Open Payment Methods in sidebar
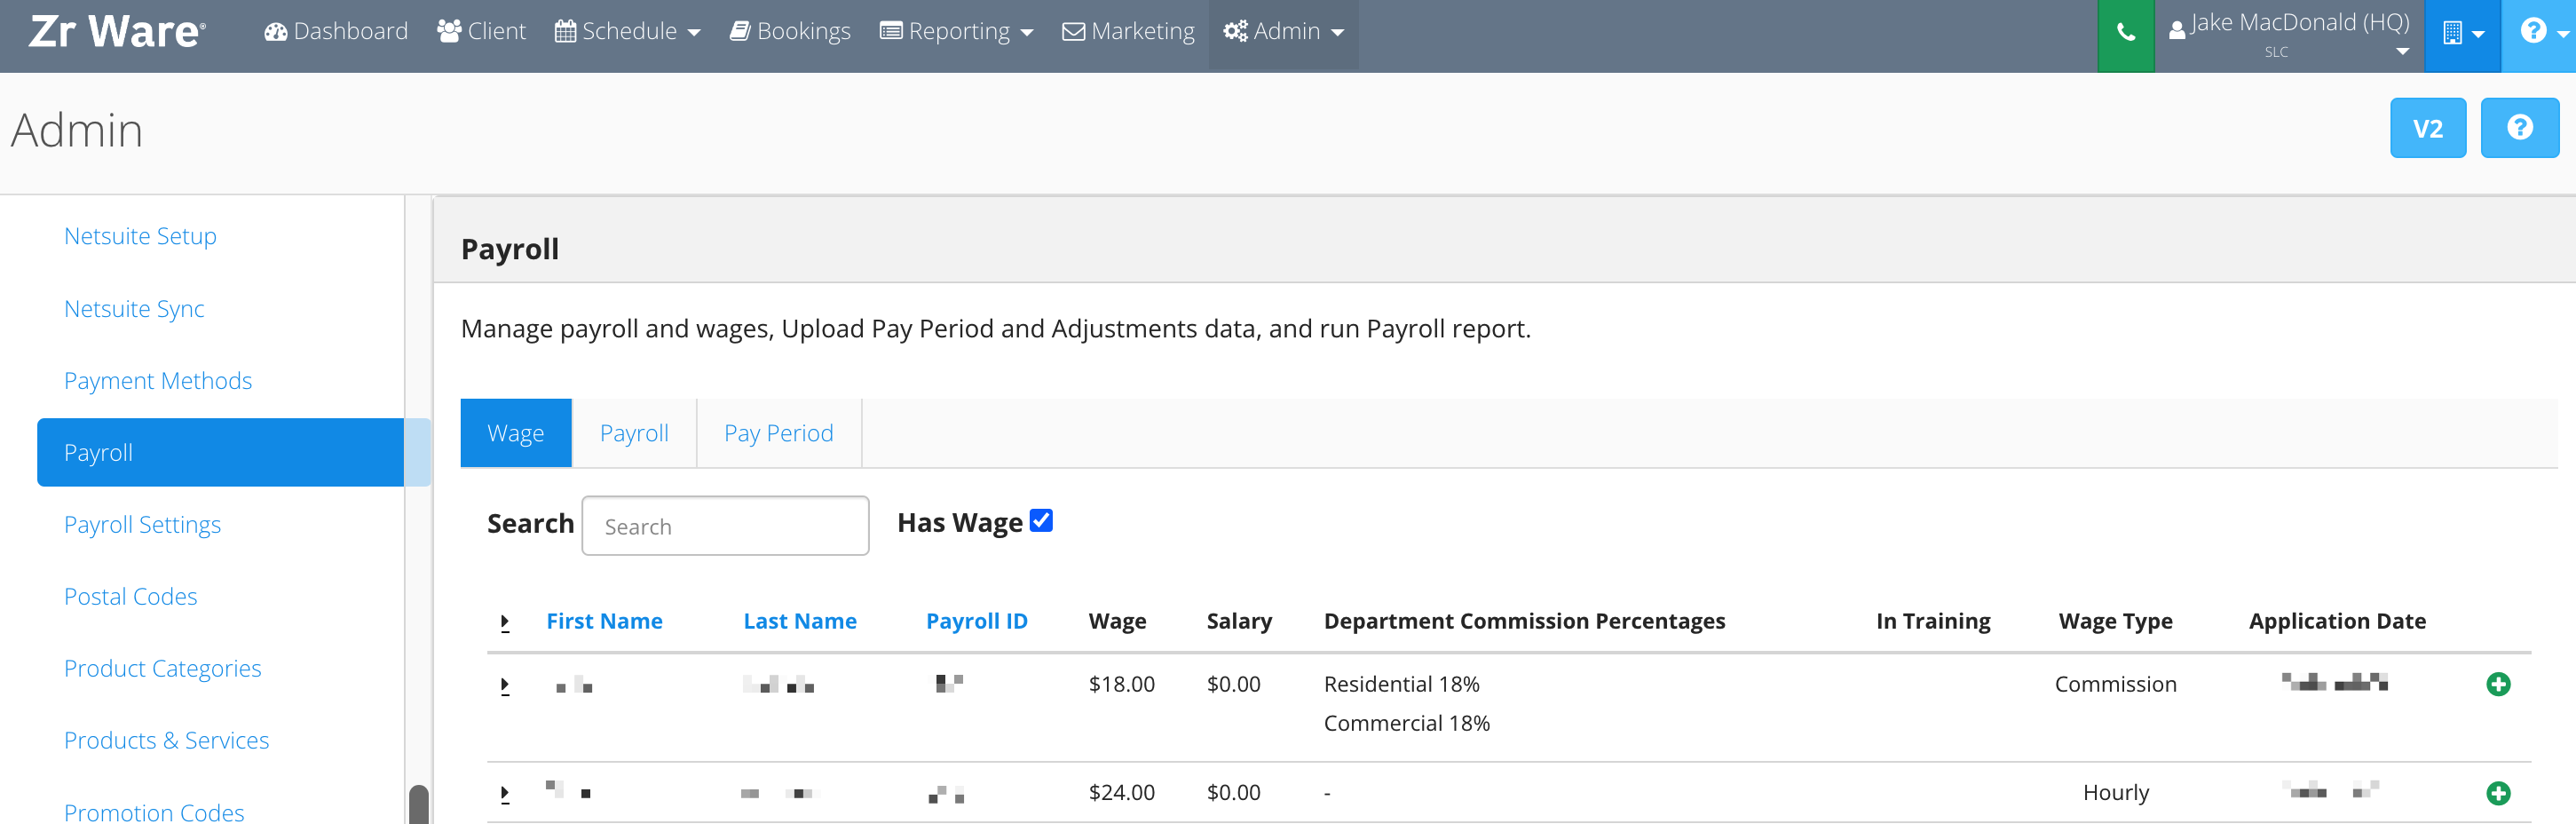The image size is (2576, 824). coord(158,381)
